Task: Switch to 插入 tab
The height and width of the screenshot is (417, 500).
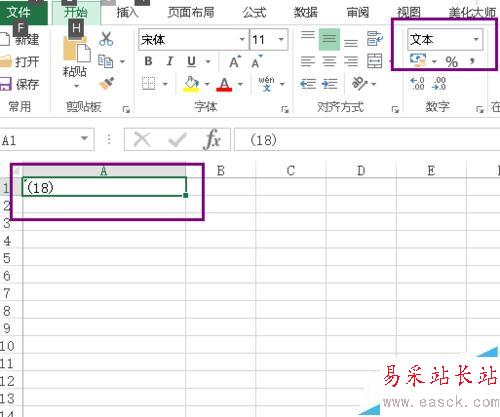Action: point(128,13)
